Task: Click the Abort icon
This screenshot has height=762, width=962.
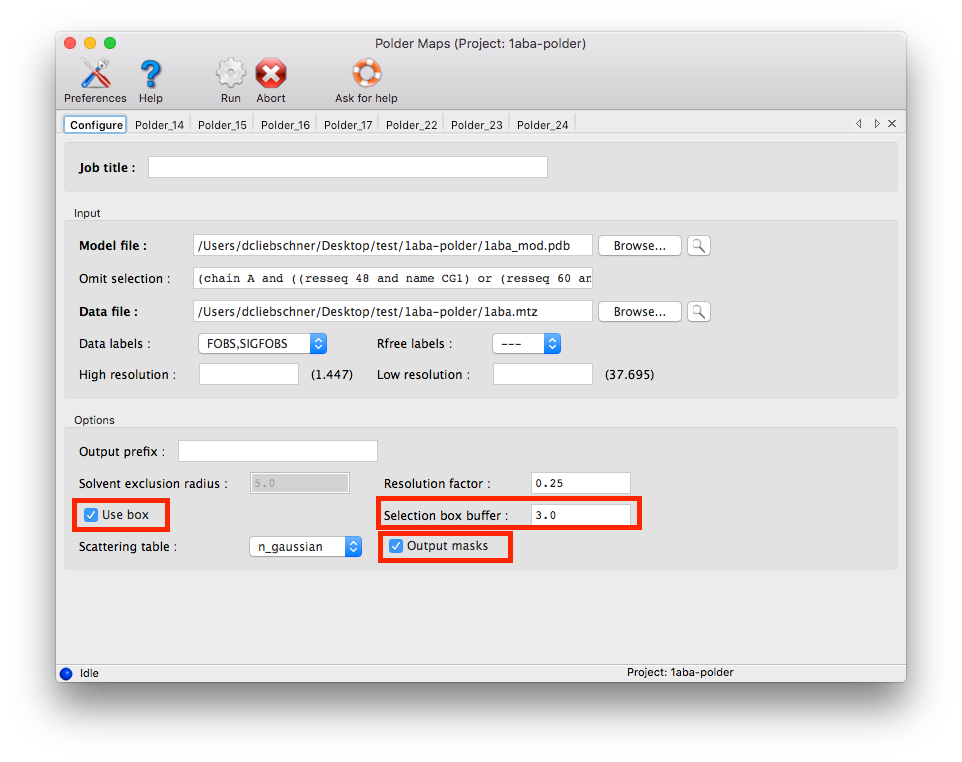Action: pos(270,74)
